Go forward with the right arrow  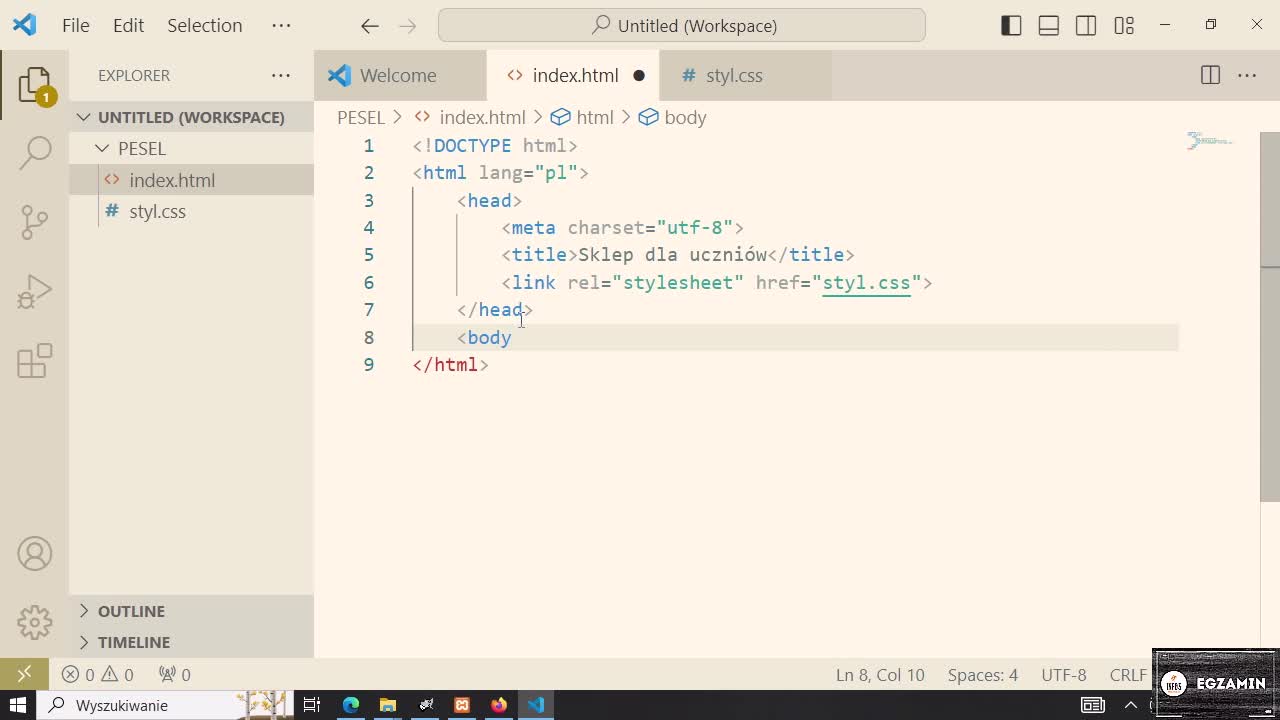click(408, 26)
